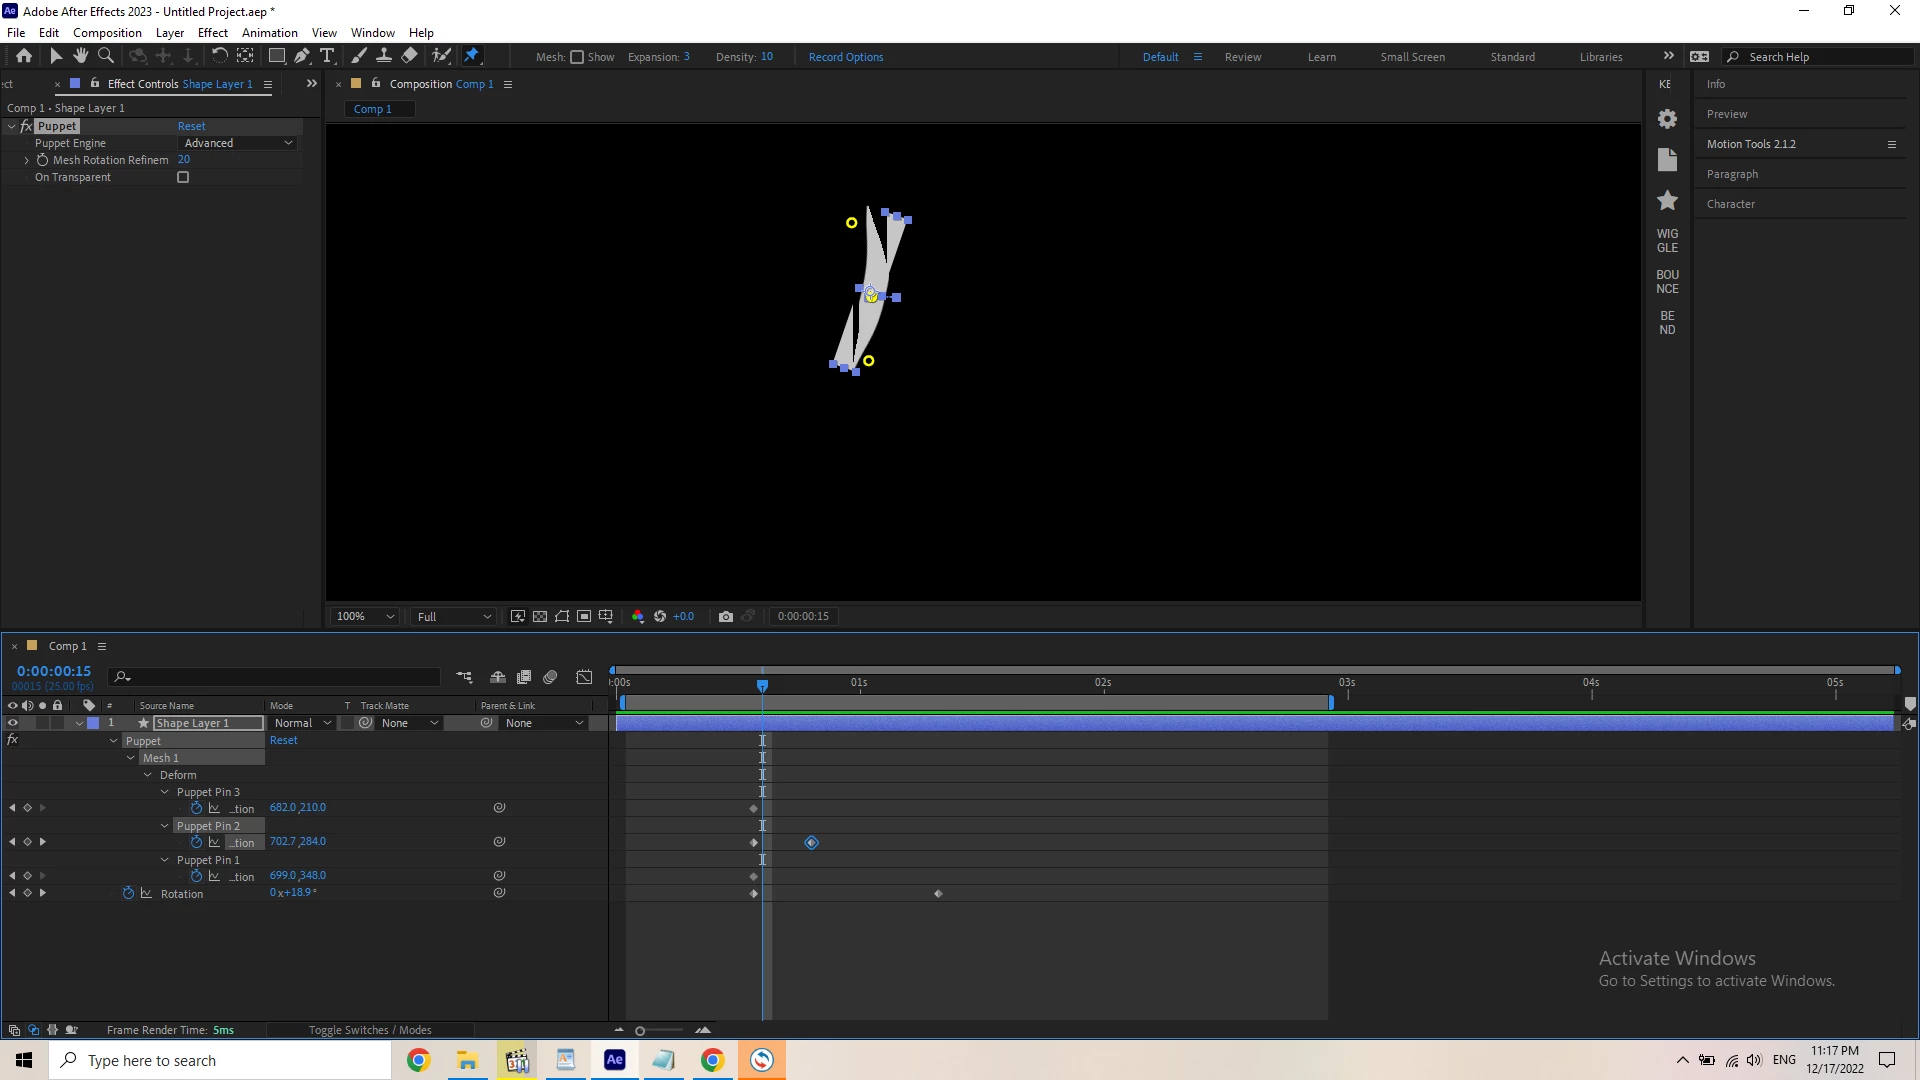Open the Puppet Engine dropdown
The width and height of the screenshot is (1920, 1080).
point(238,143)
